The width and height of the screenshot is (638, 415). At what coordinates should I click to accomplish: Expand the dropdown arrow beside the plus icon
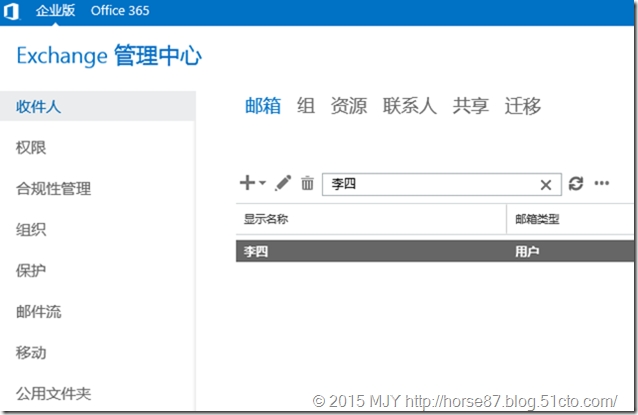point(262,183)
